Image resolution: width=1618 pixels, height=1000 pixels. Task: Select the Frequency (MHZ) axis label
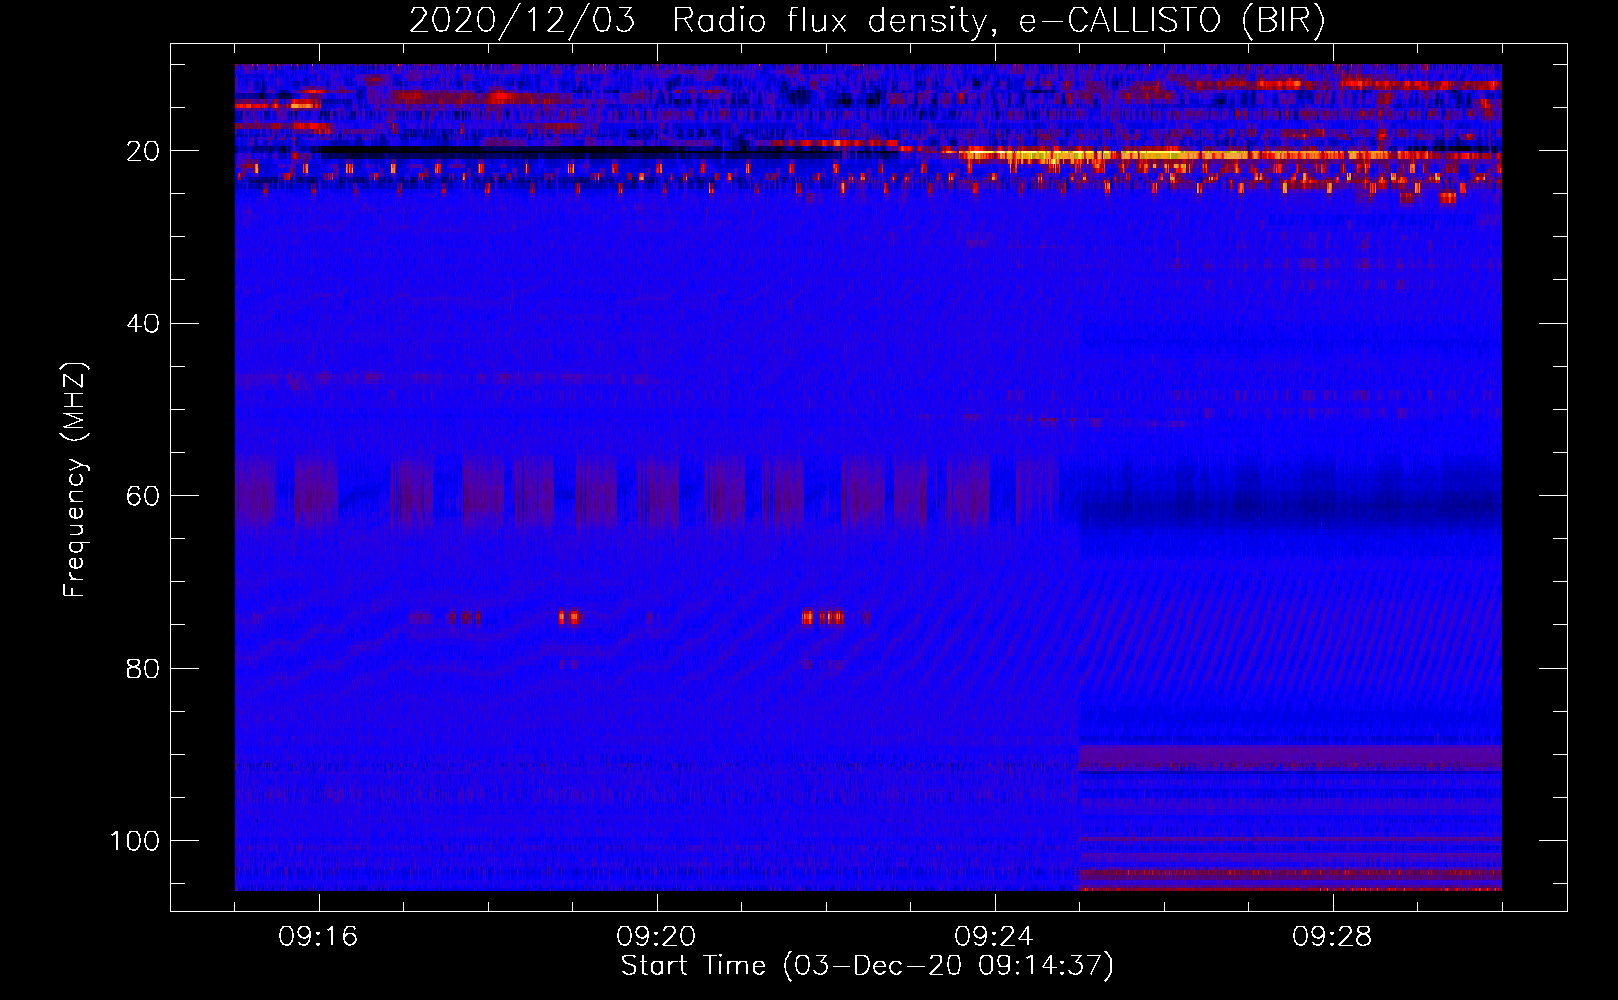75,480
